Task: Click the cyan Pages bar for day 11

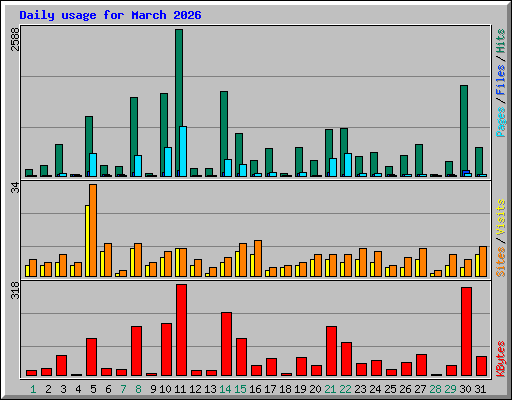Action: click(x=183, y=151)
